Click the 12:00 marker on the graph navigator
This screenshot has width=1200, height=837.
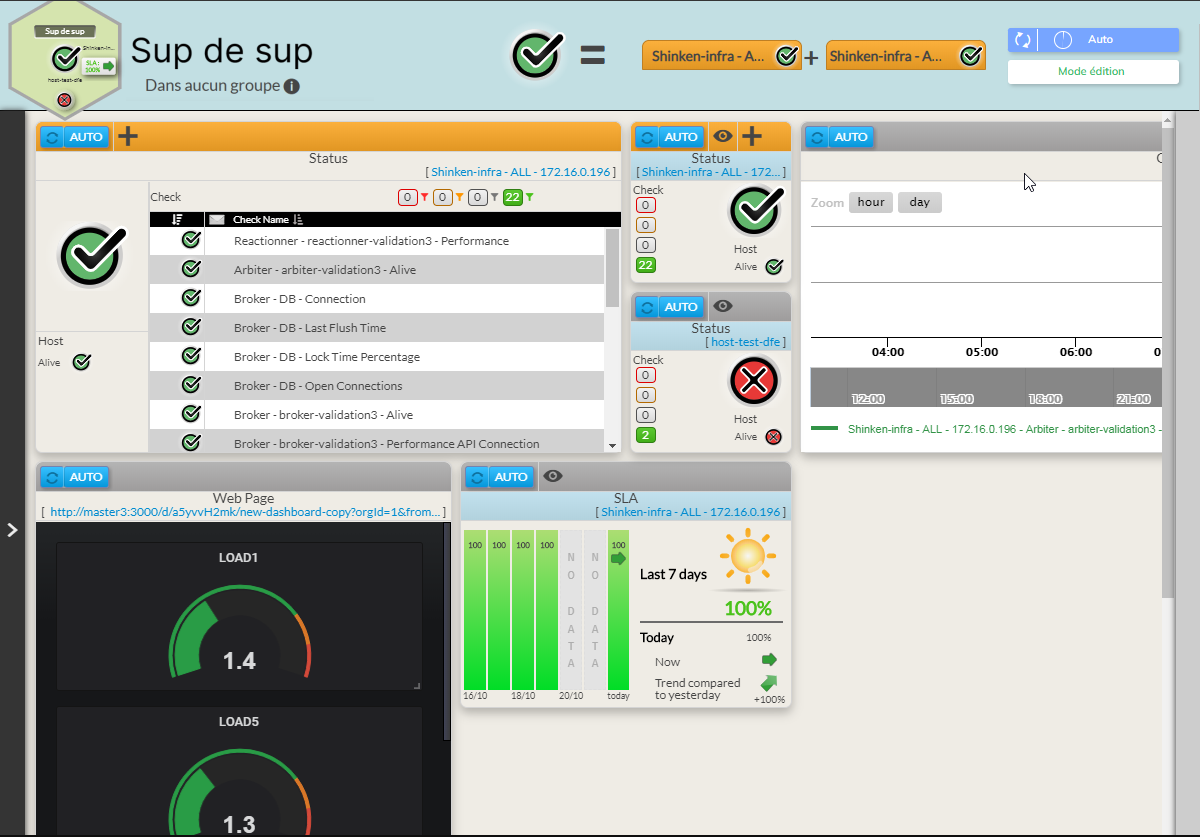coord(868,399)
